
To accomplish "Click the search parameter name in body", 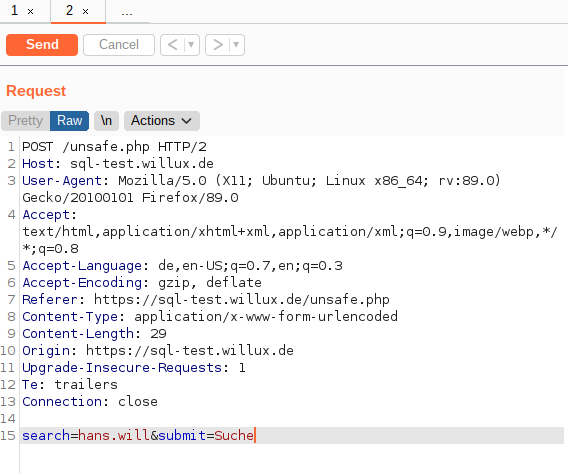I will (46, 436).
